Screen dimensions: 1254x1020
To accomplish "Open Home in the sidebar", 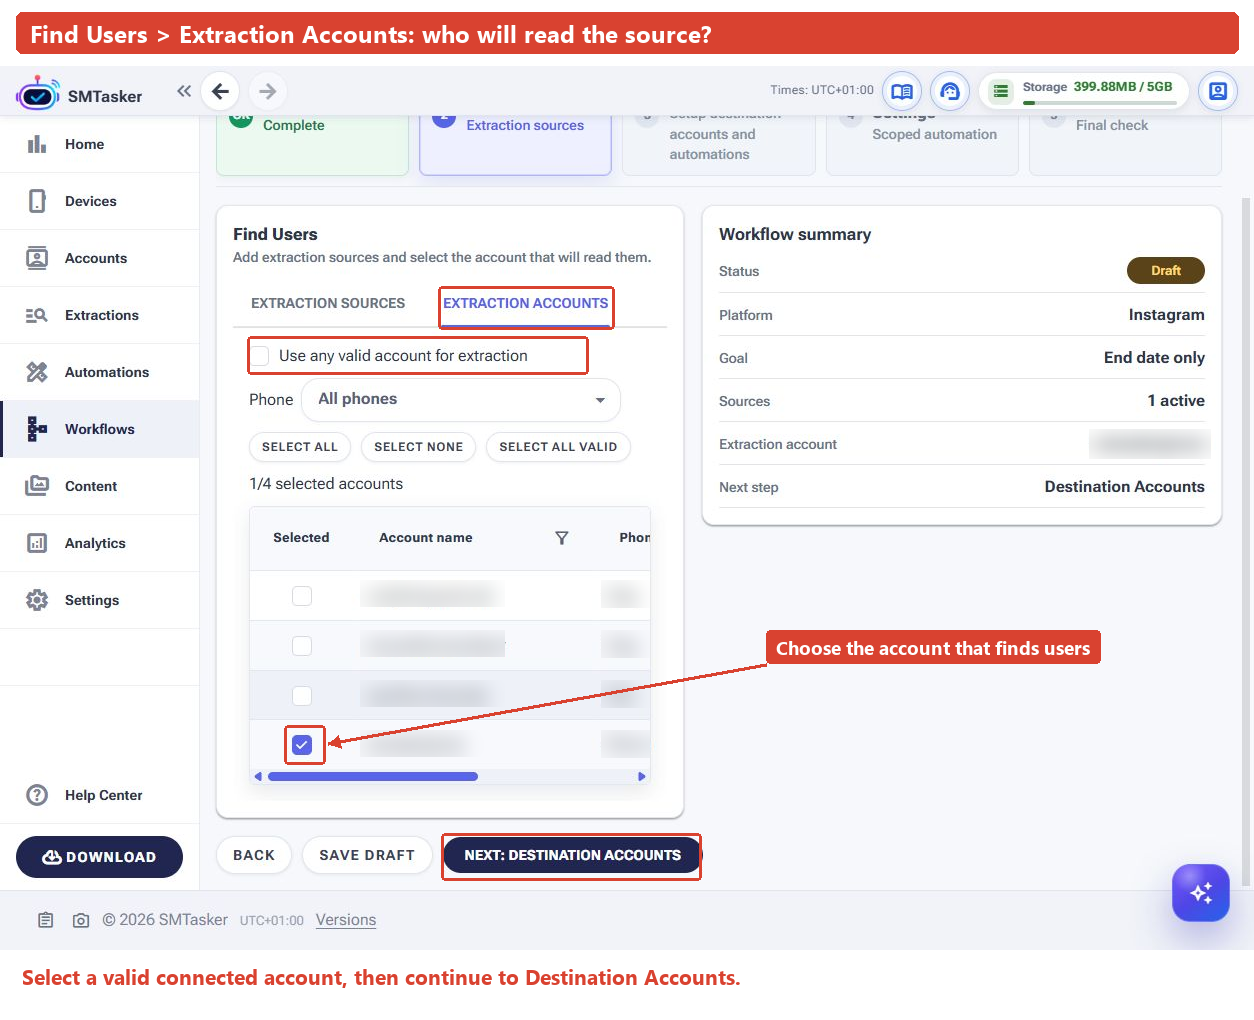I will pyautogui.click(x=100, y=144).
